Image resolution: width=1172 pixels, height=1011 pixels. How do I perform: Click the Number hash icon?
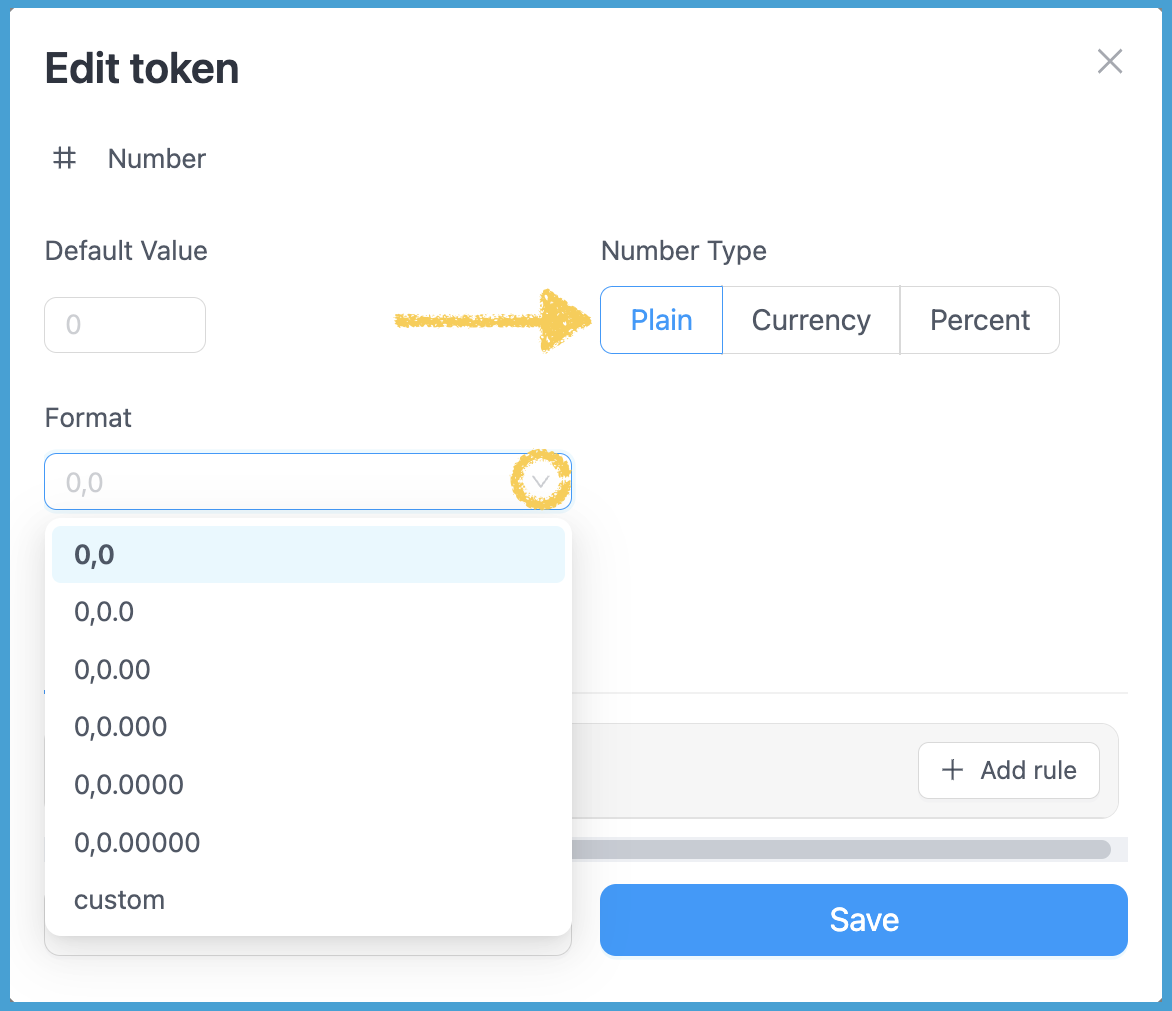click(x=65, y=158)
